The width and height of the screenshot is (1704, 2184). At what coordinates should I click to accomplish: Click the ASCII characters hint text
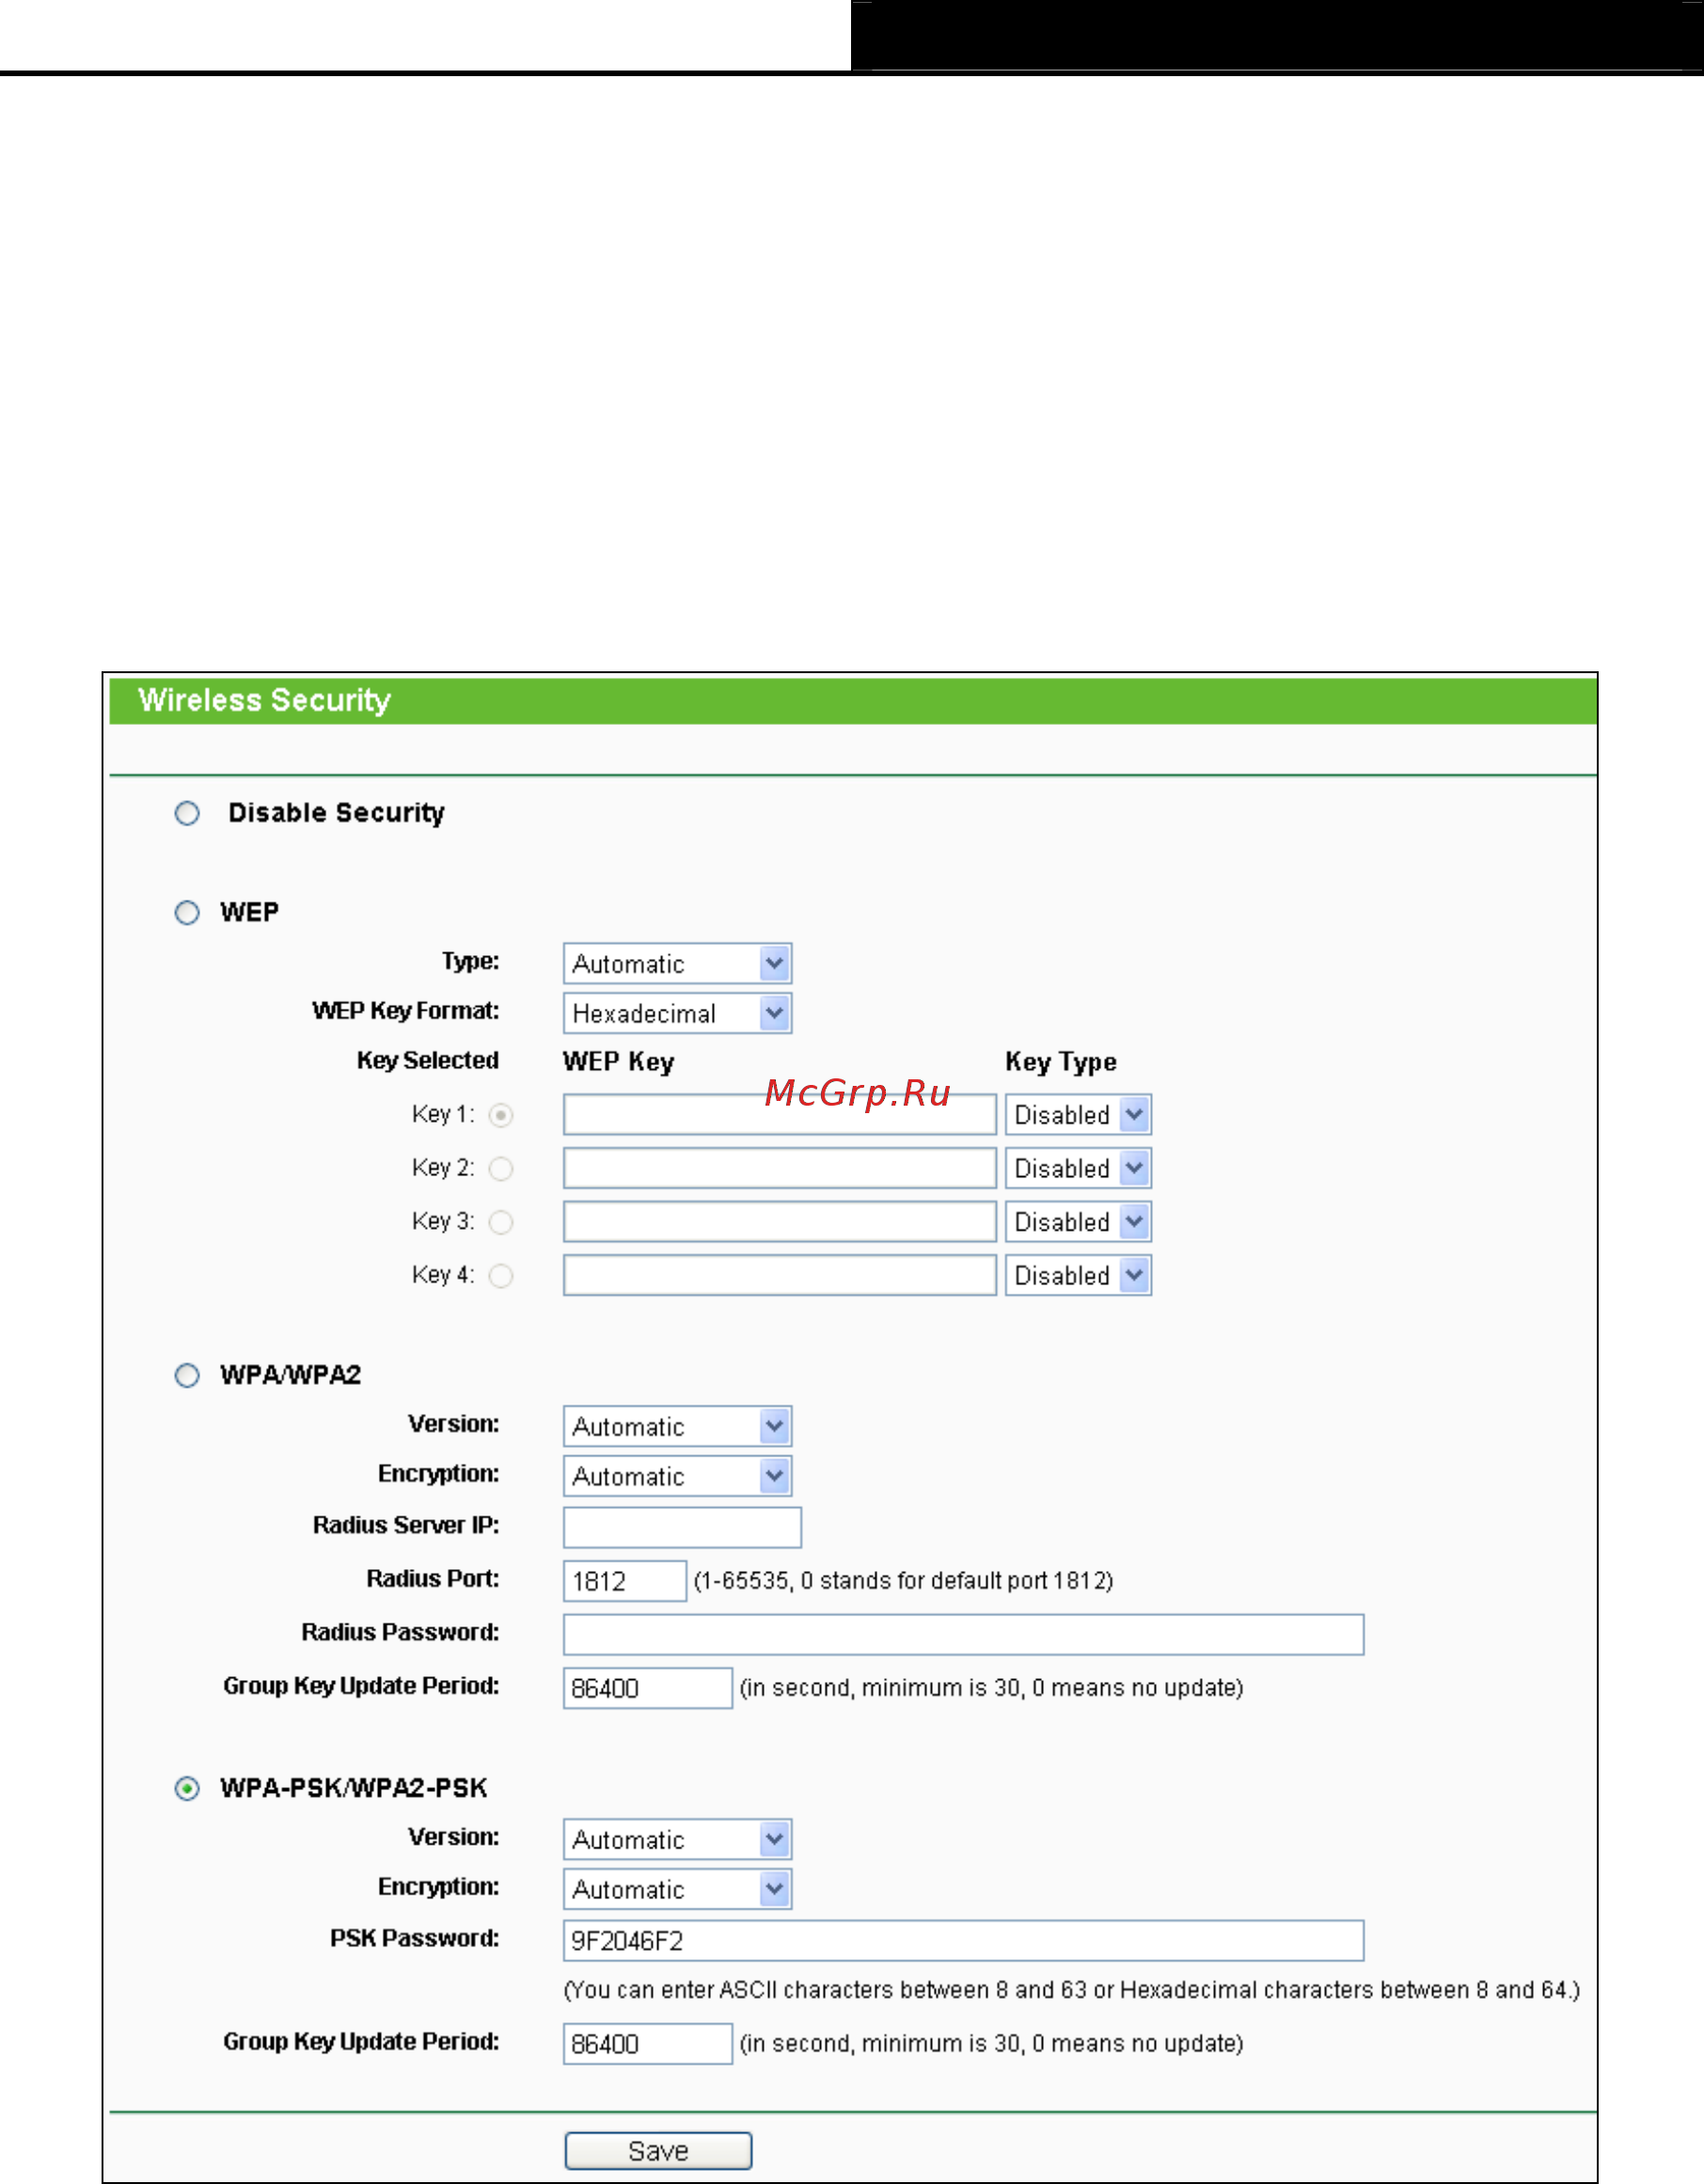point(1071,1990)
